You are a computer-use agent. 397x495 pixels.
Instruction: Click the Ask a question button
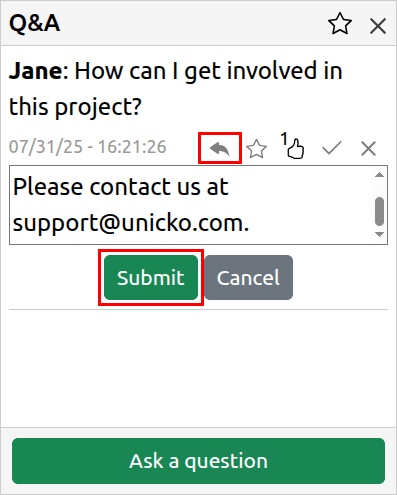(x=198, y=461)
